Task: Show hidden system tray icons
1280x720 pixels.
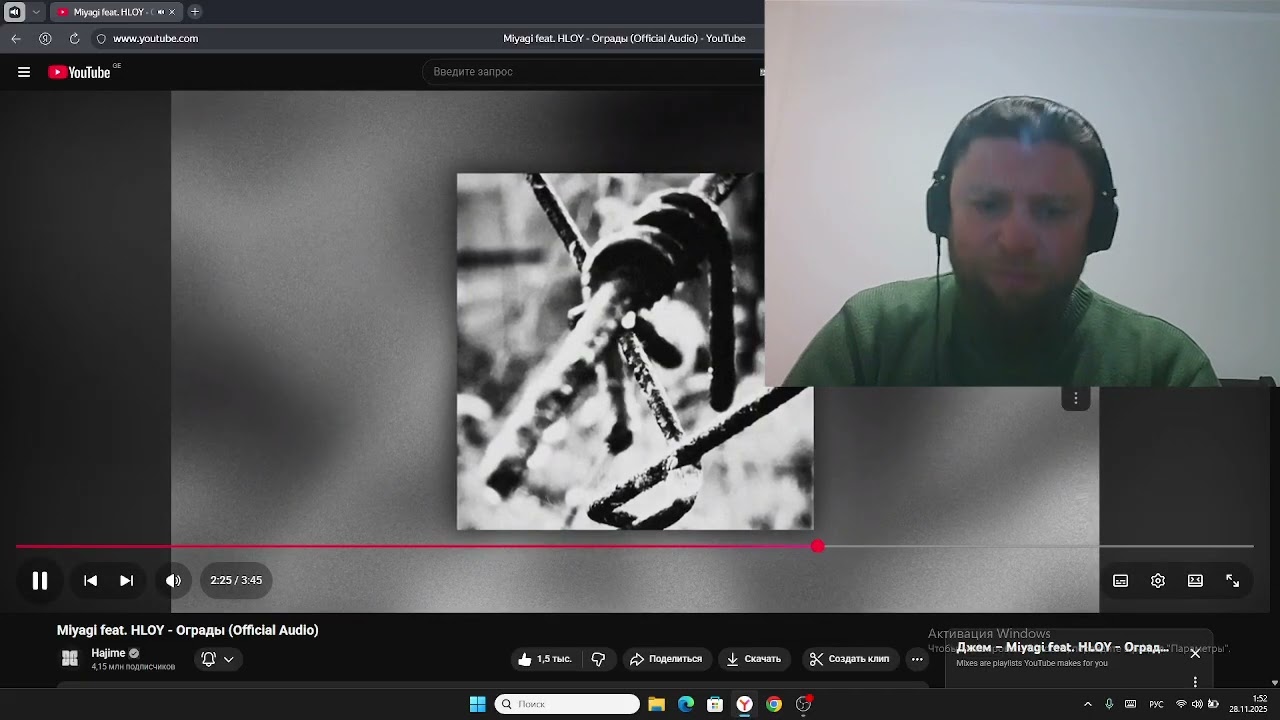Action: 1088,704
